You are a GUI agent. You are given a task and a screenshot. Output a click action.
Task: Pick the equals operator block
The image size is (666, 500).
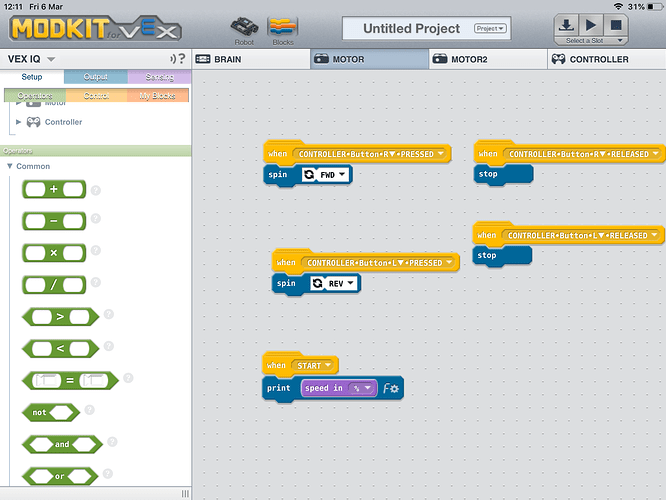pyautogui.click(x=70, y=380)
